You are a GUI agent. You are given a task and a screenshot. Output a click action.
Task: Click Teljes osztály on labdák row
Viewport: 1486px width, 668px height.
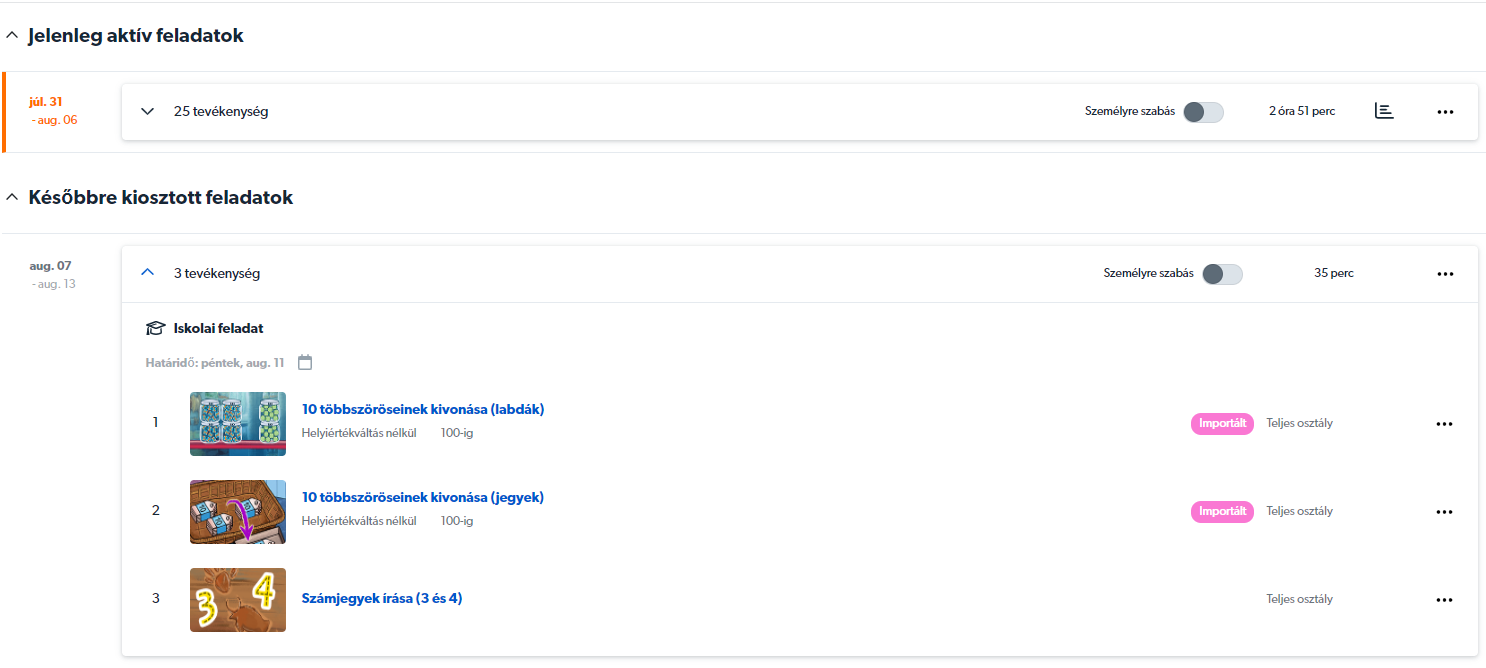(x=1299, y=423)
